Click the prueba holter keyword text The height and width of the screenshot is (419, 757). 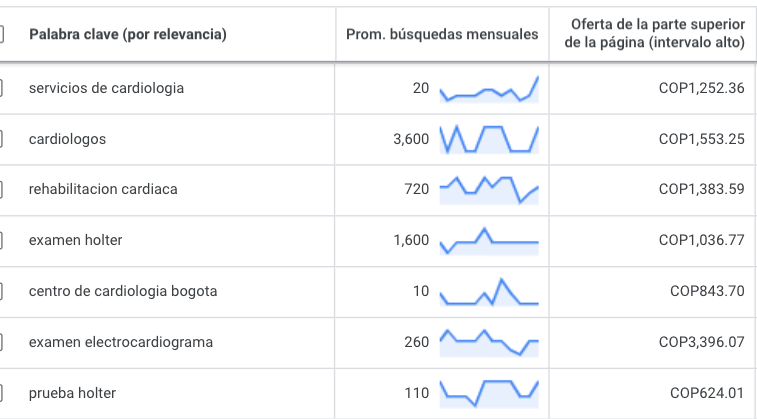pos(72,393)
